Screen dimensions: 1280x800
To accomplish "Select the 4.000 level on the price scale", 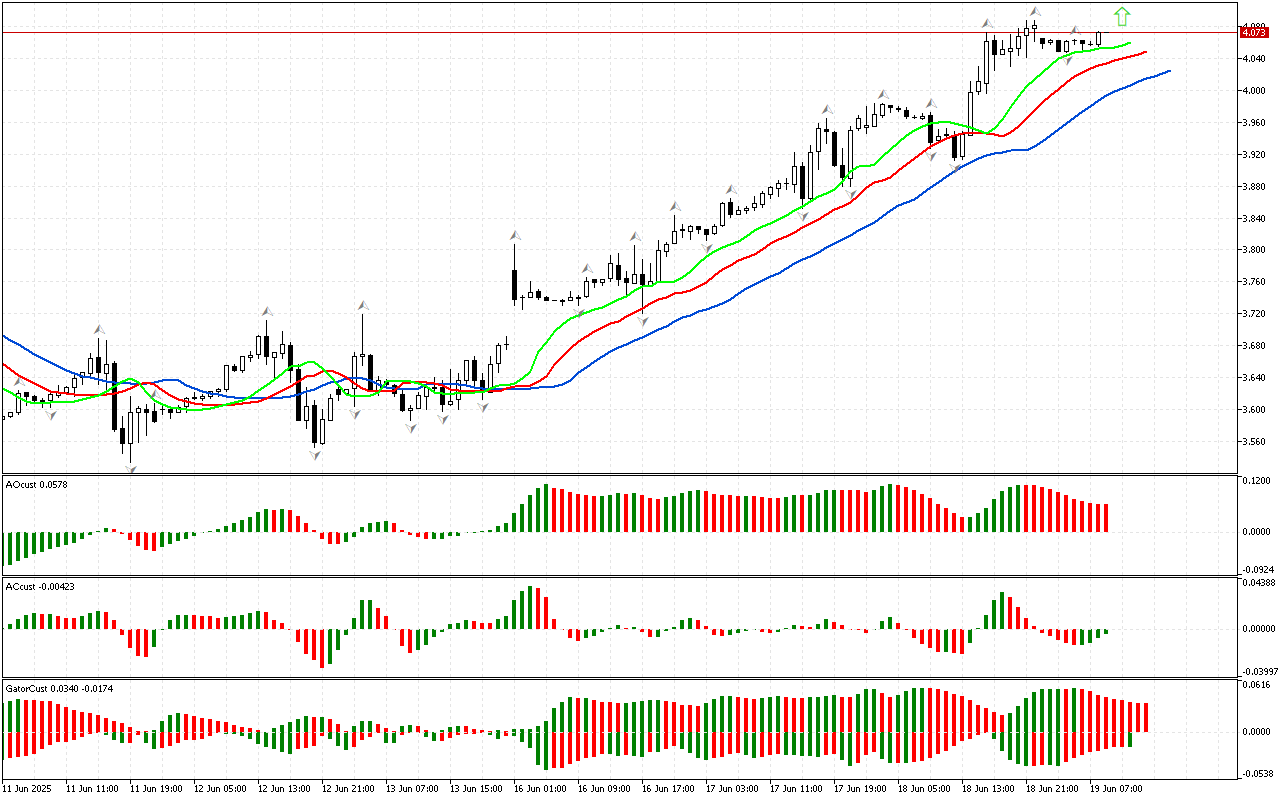I will pyautogui.click(x=1253, y=90).
